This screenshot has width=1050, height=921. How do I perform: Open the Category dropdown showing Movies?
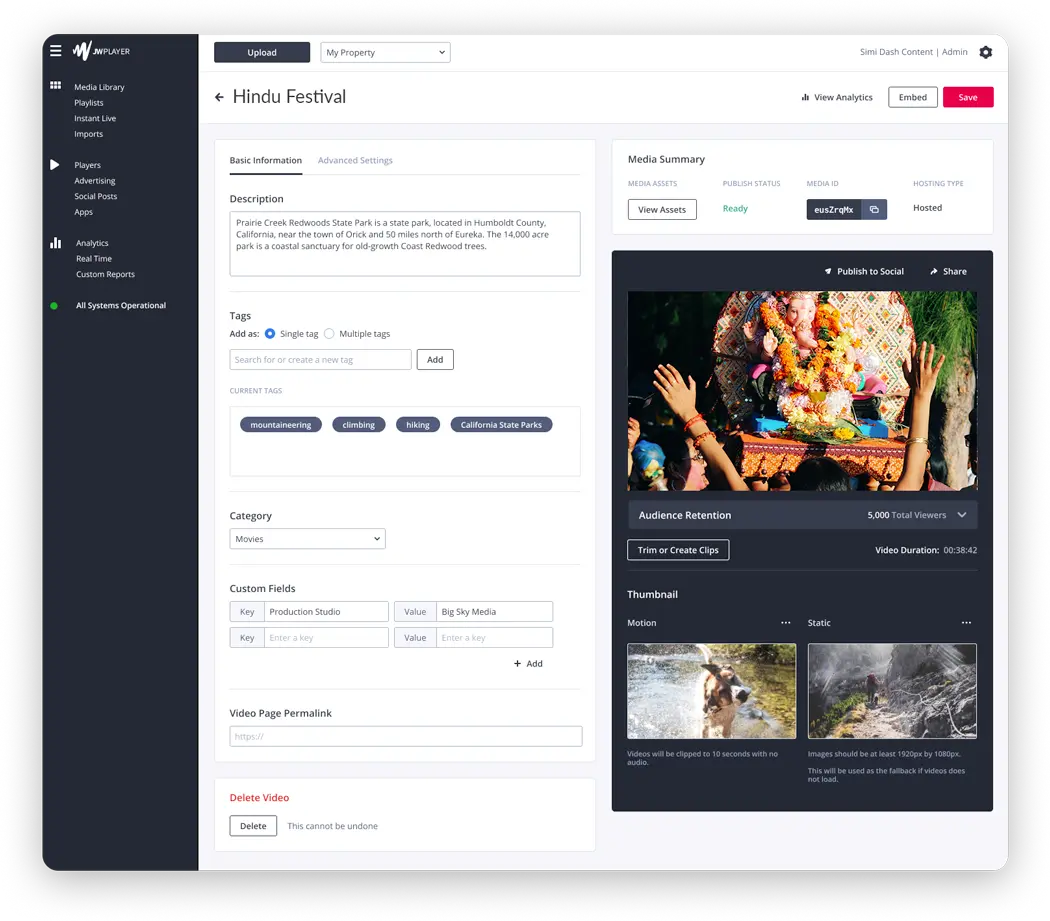click(x=307, y=539)
